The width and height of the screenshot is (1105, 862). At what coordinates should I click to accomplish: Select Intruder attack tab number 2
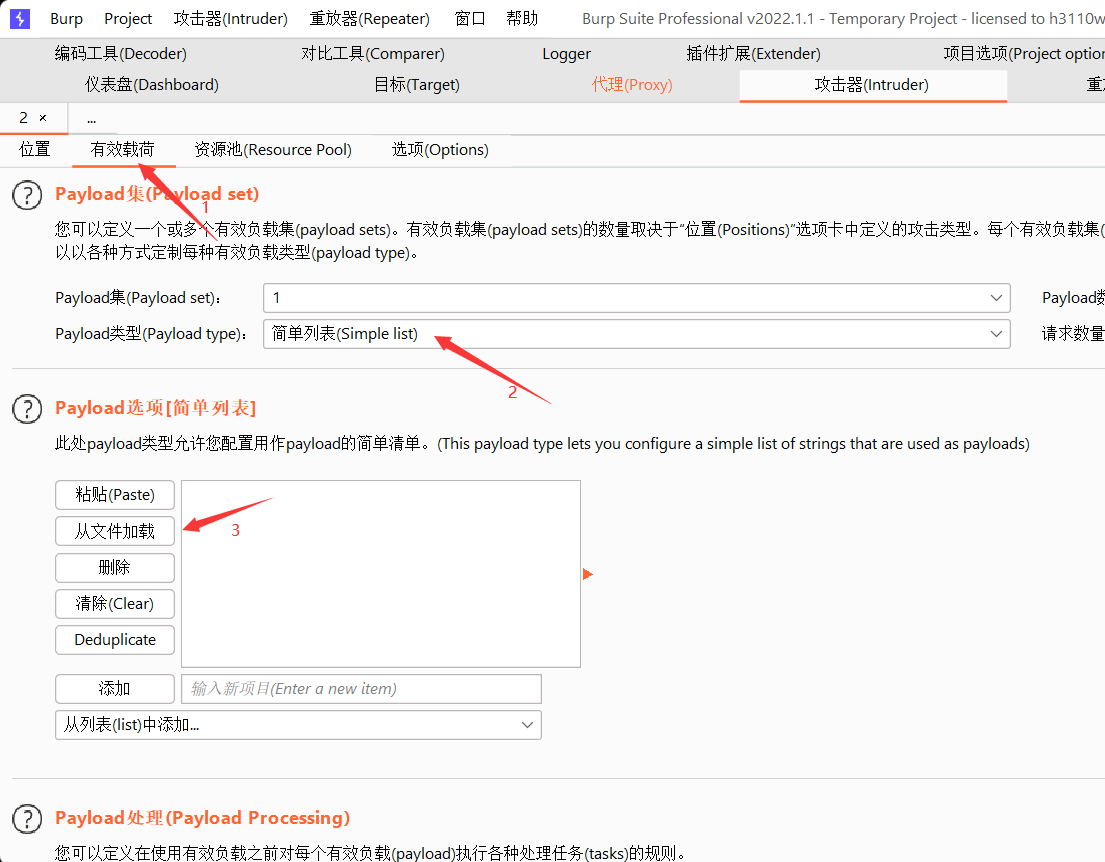pyautogui.click(x=24, y=118)
